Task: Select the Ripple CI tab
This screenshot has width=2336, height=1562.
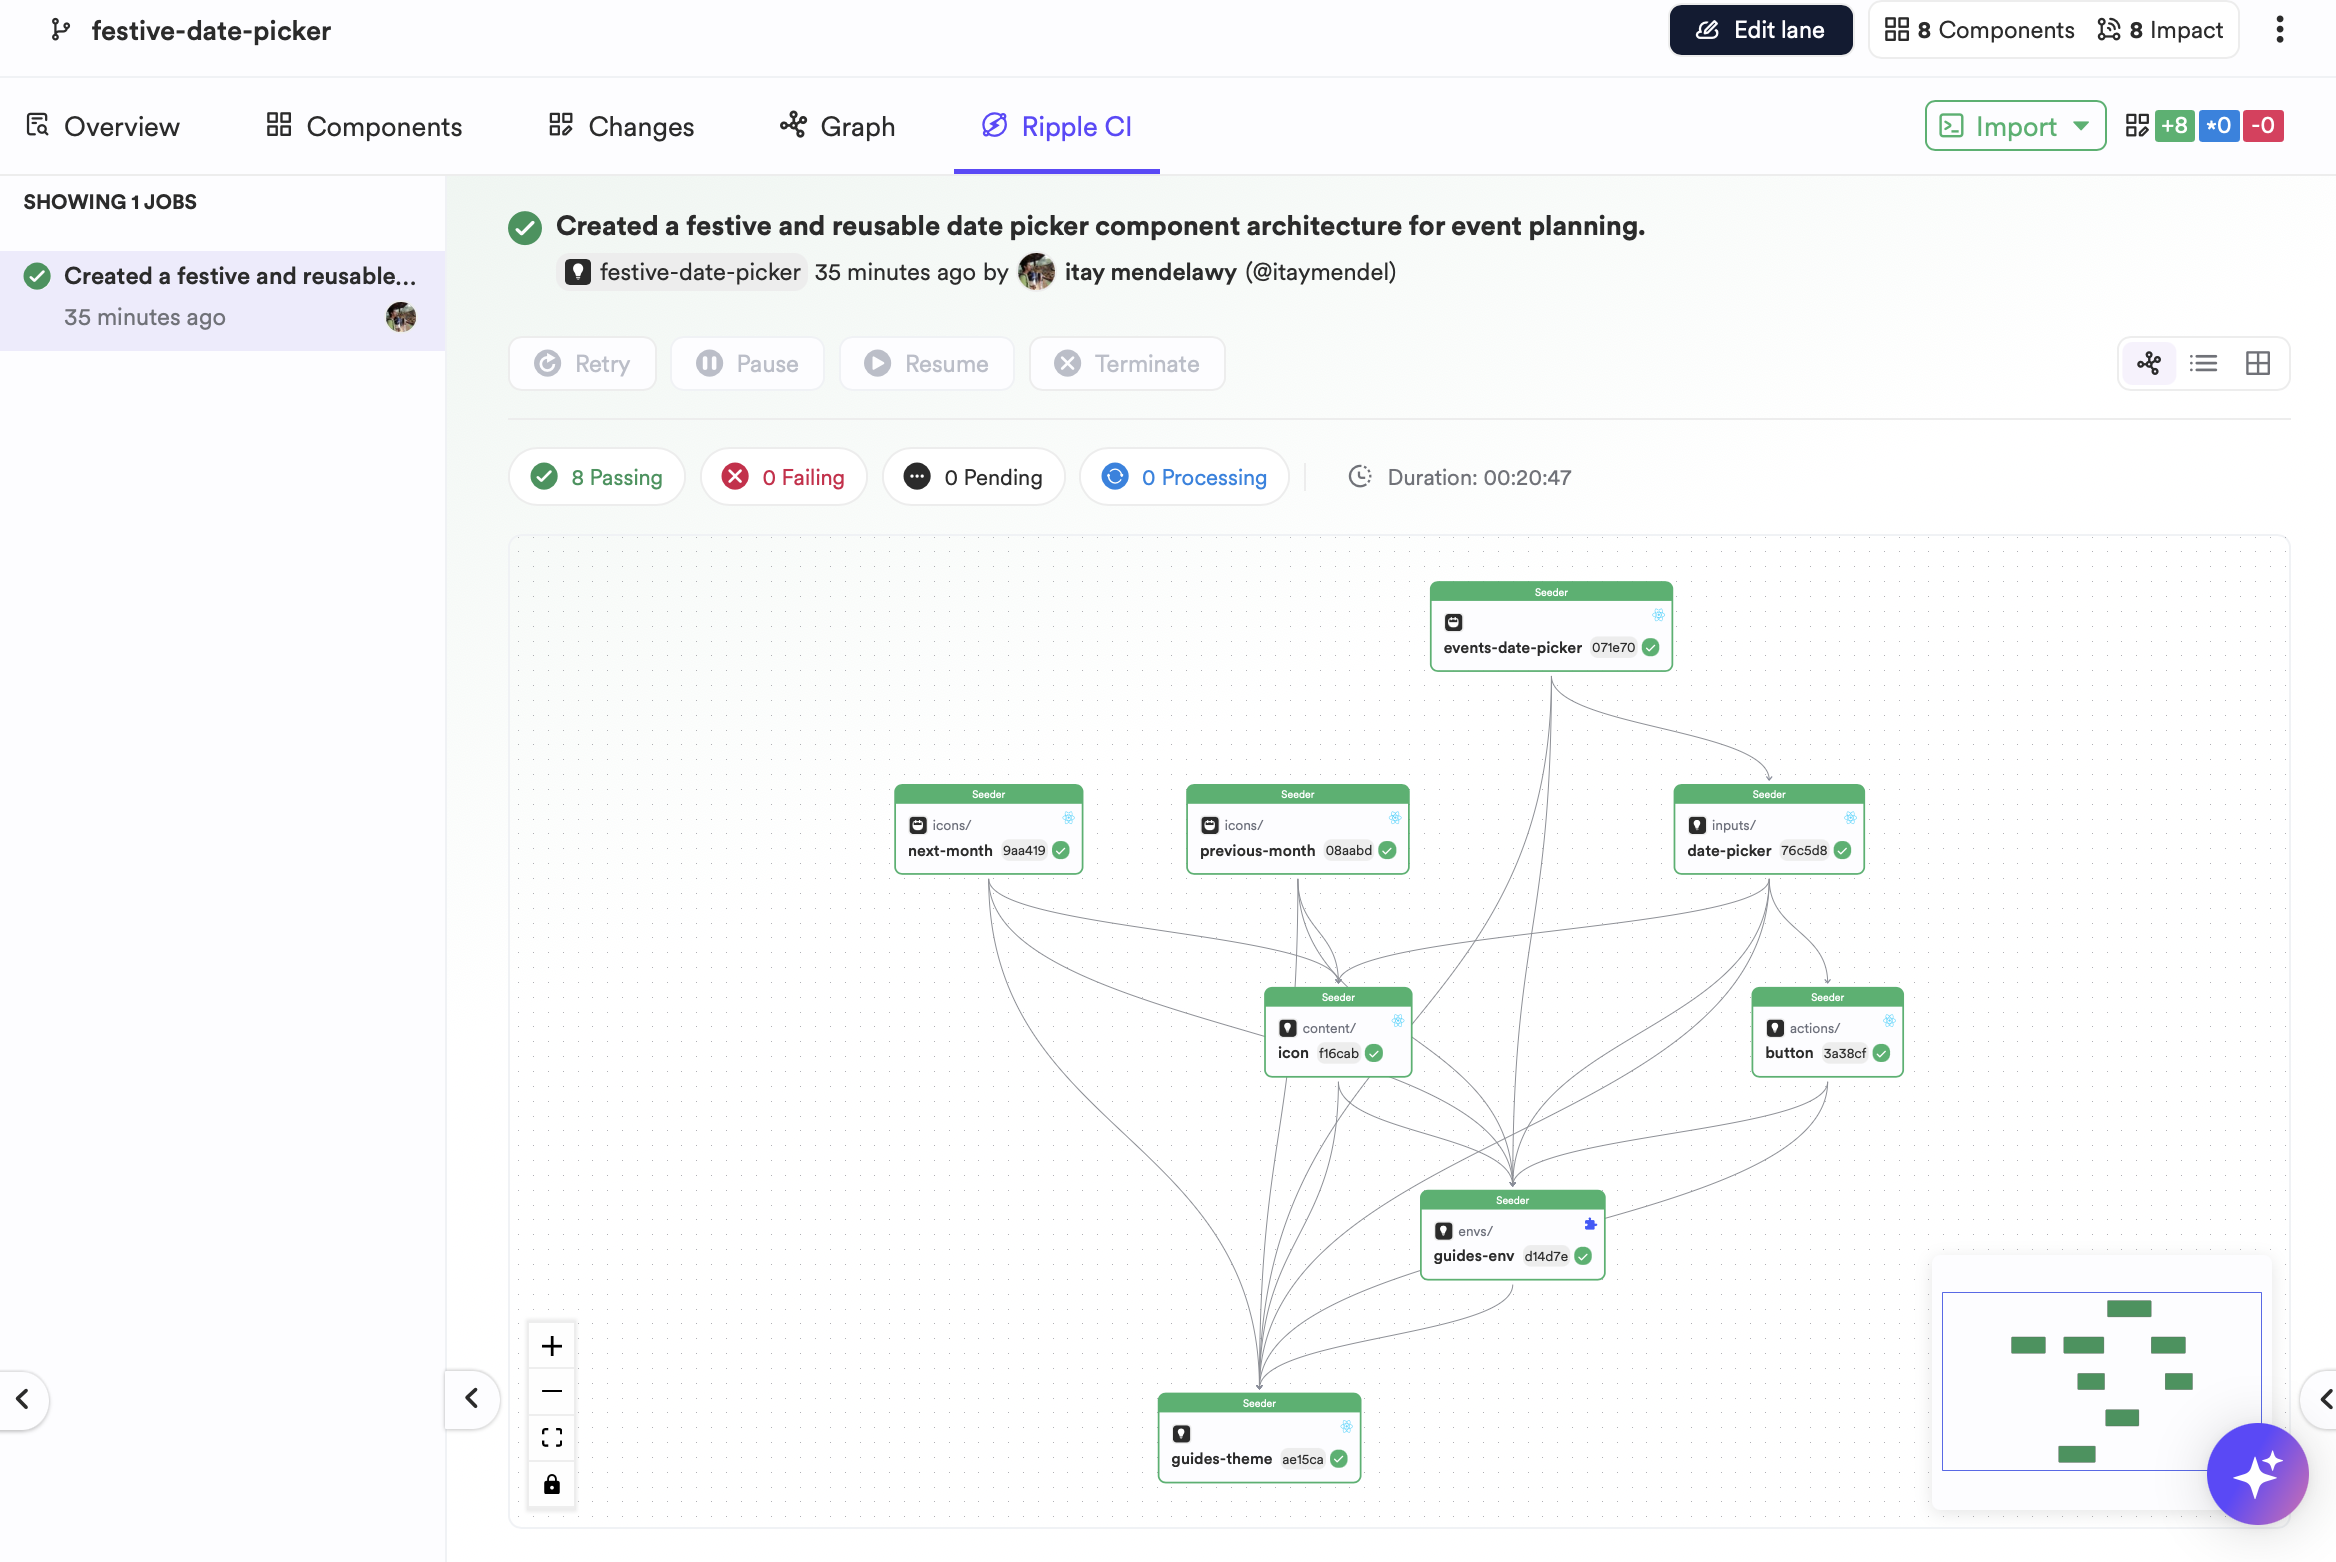Action: pyautogui.click(x=1057, y=126)
